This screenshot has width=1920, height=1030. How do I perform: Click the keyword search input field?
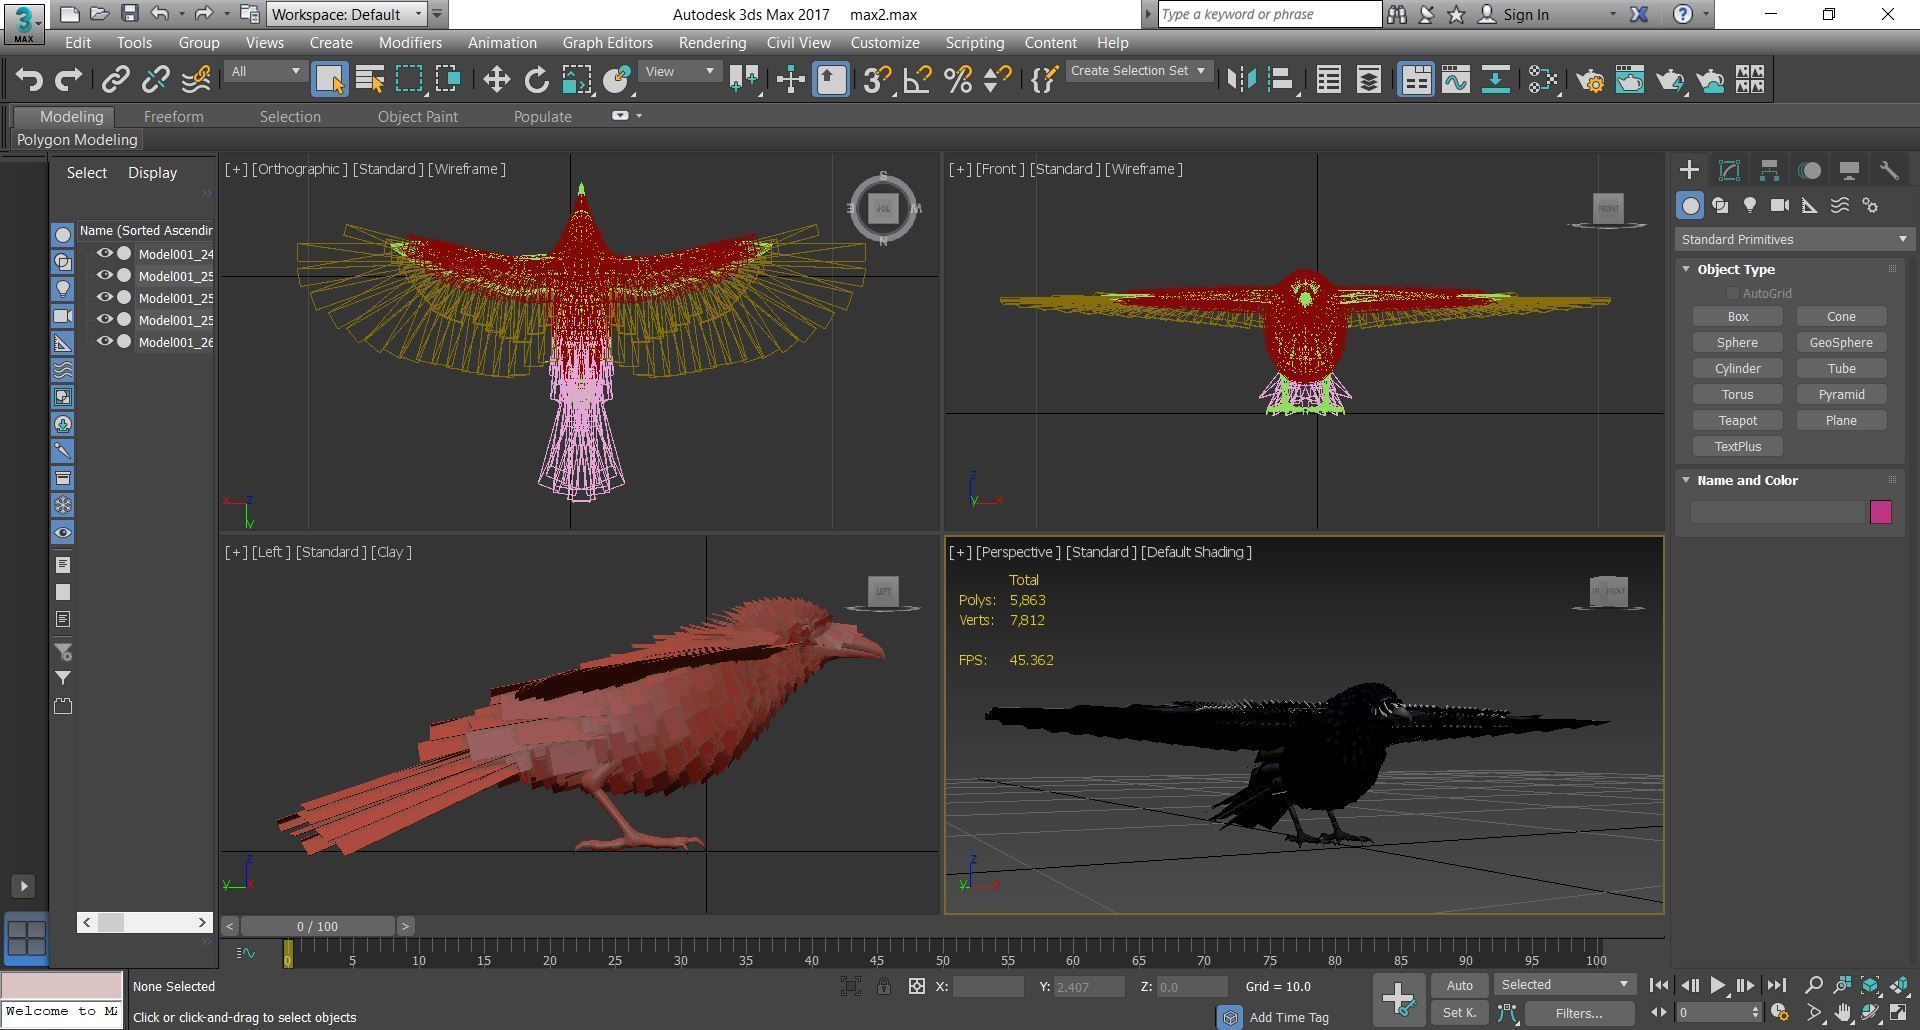click(x=1270, y=14)
